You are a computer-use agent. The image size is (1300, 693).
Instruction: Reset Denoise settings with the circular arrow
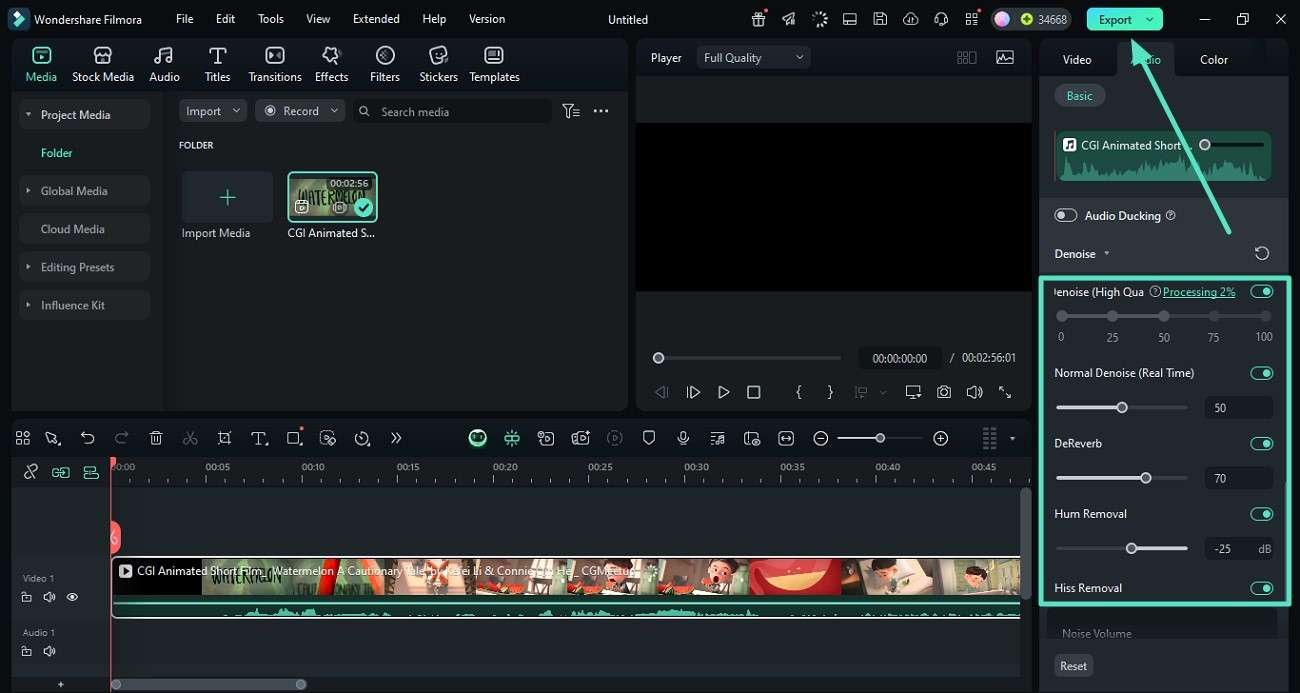click(1262, 254)
